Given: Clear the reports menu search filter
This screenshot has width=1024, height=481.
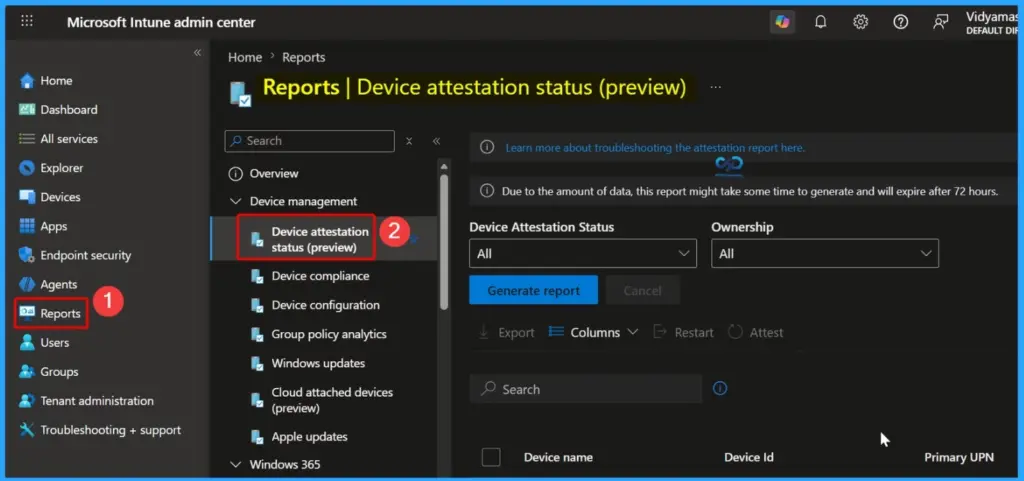Looking at the screenshot, I should click(x=409, y=141).
